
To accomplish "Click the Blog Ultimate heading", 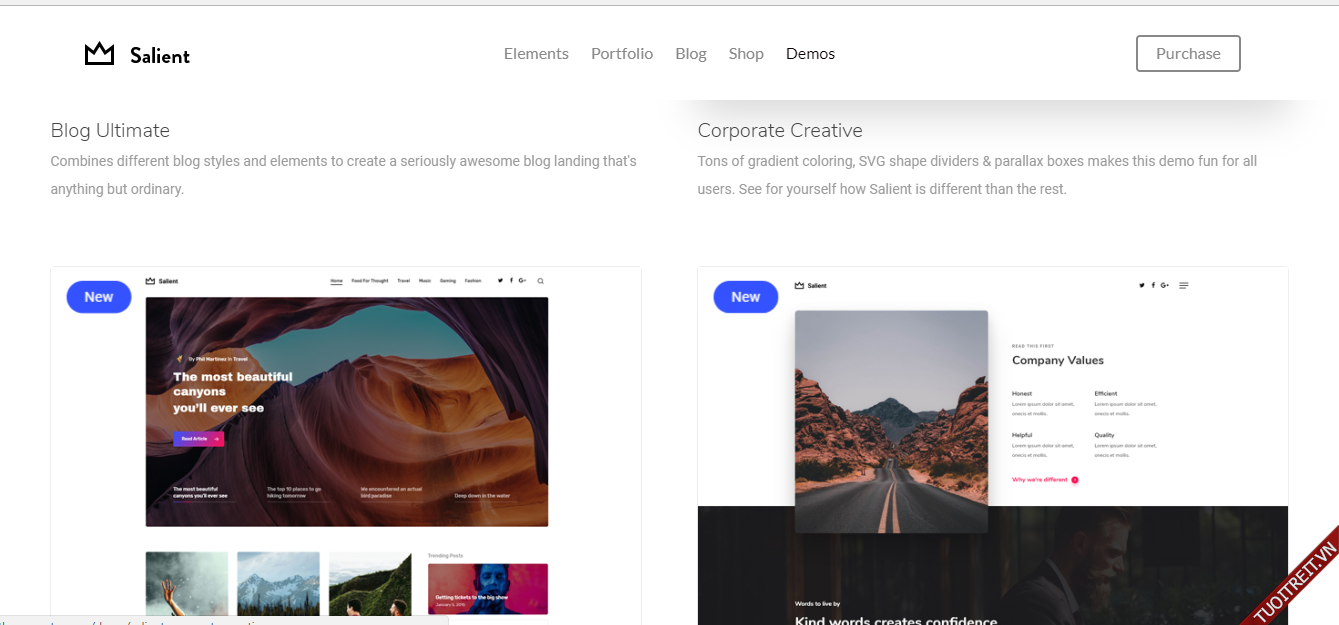I will tap(110, 131).
